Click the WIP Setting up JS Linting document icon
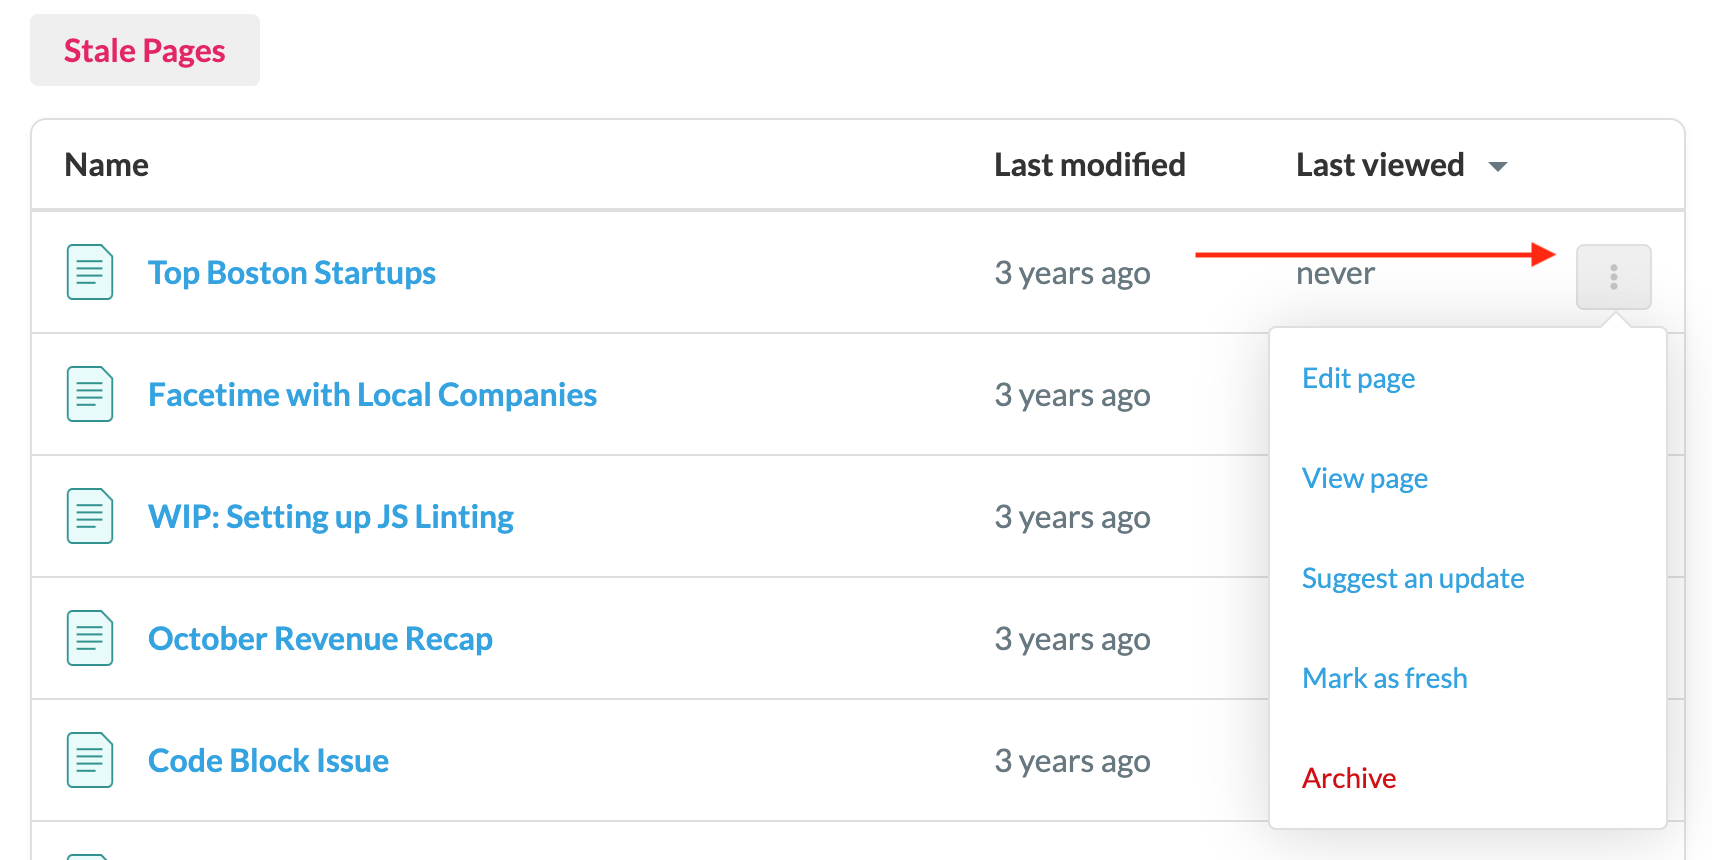Image resolution: width=1712 pixels, height=860 pixels. tap(90, 516)
